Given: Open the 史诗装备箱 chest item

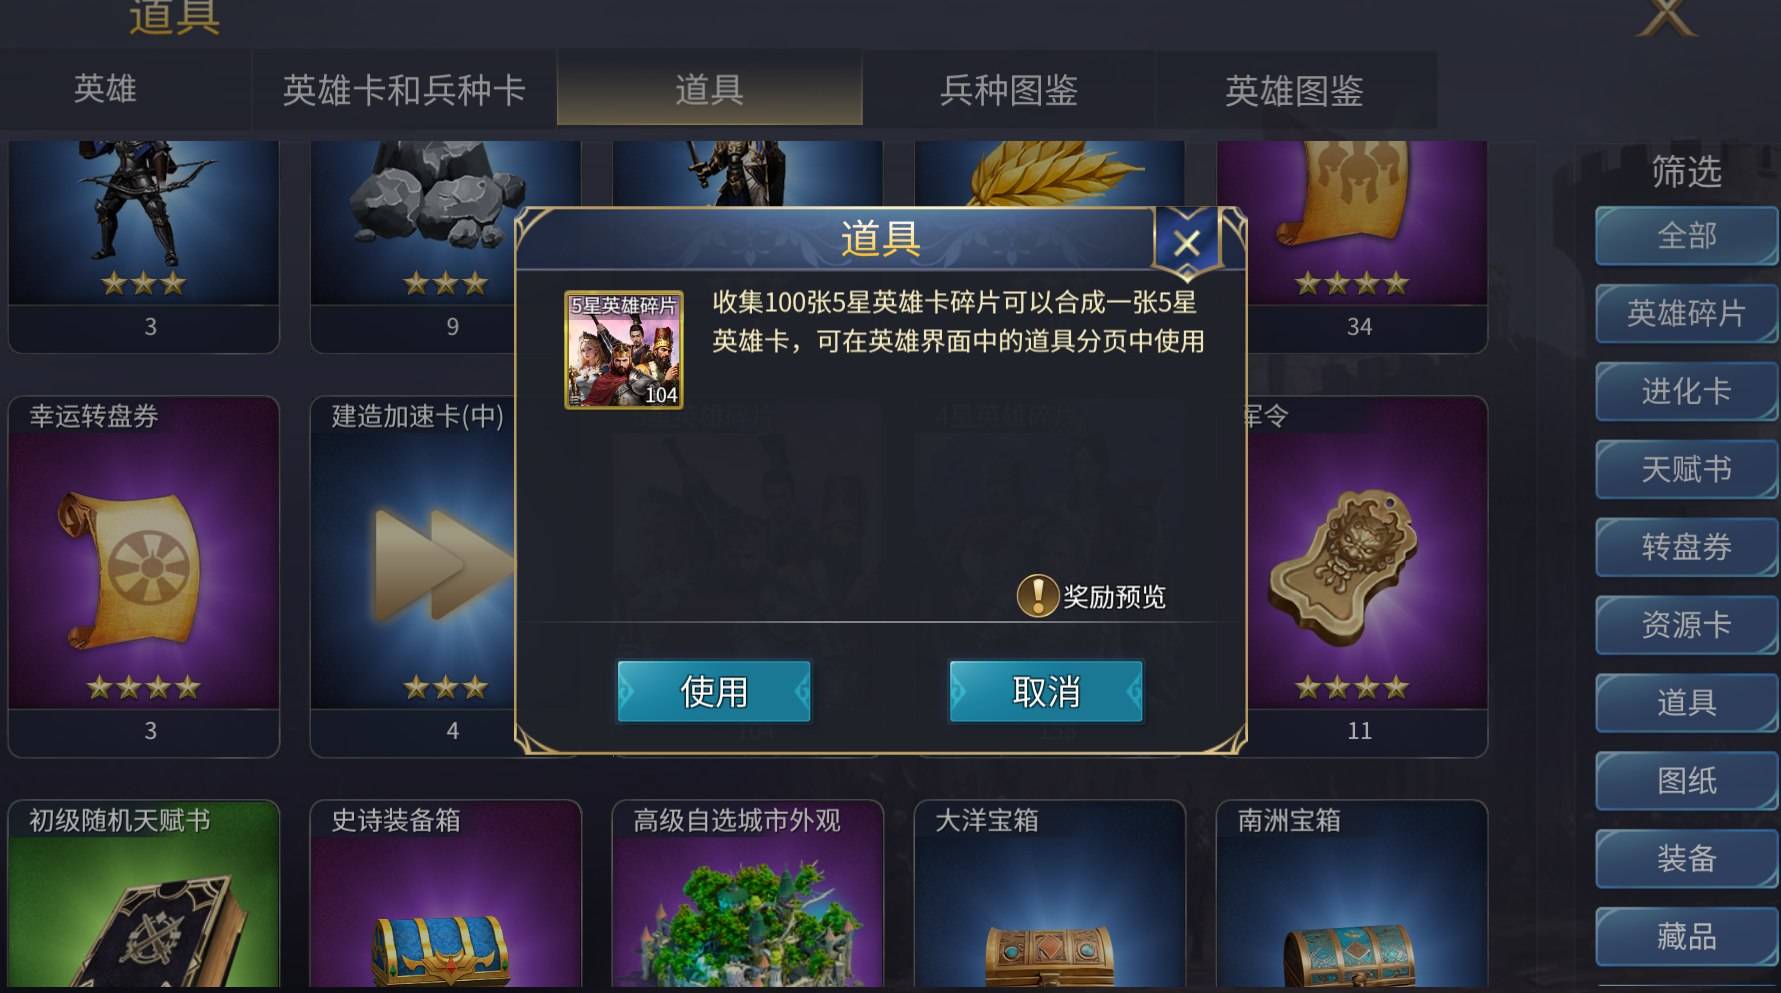Looking at the screenshot, I should [x=446, y=896].
